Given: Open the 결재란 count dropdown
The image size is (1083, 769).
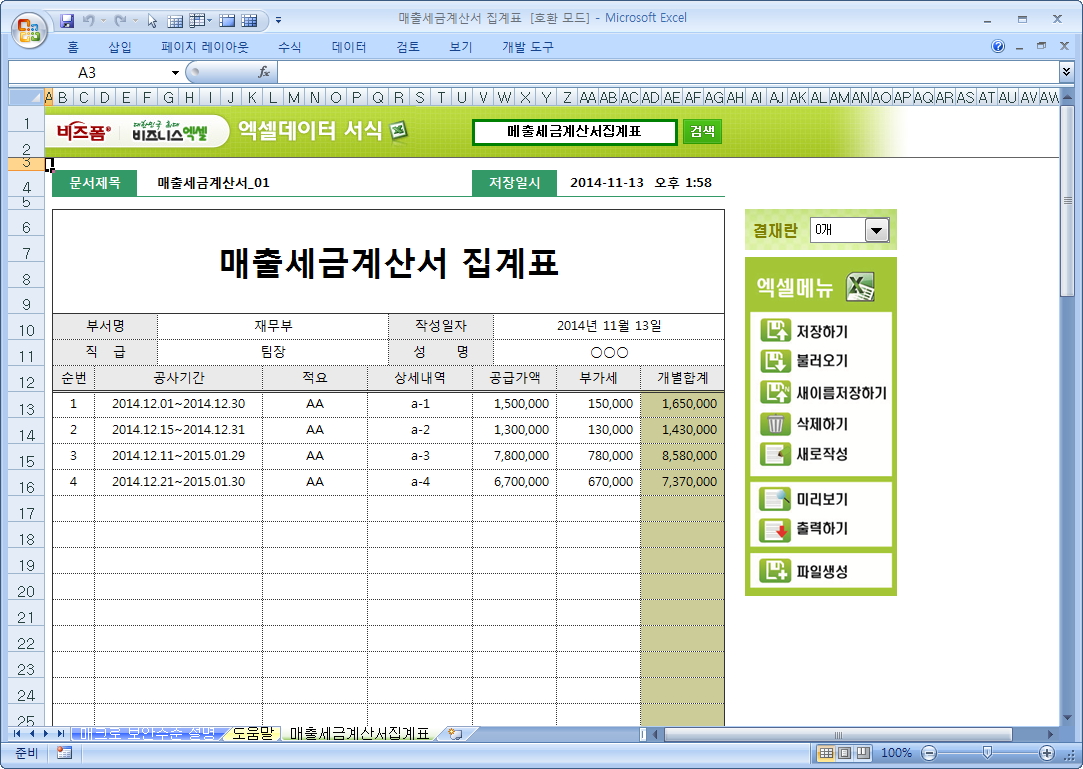Looking at the screenshot, I should point(876,231).
